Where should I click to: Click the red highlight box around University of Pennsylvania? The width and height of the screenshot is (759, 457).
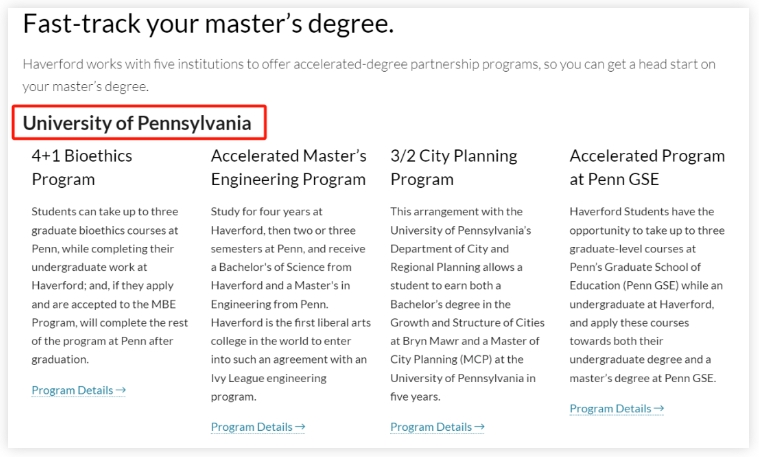pos(139,122)
